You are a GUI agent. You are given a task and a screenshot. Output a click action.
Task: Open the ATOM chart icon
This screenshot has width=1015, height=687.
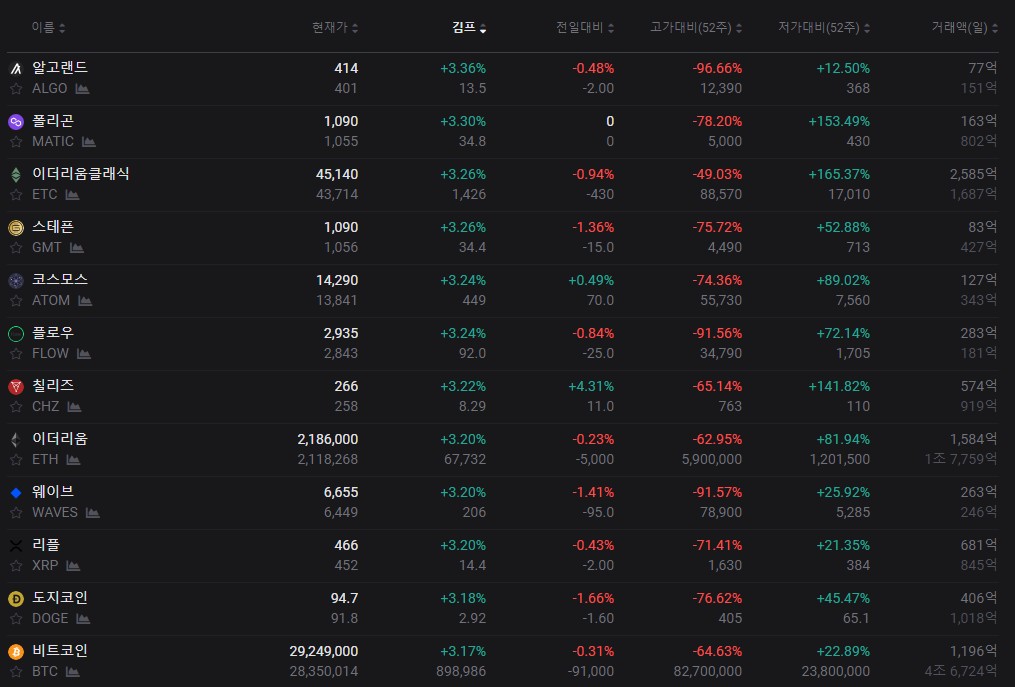coord(85,301)
